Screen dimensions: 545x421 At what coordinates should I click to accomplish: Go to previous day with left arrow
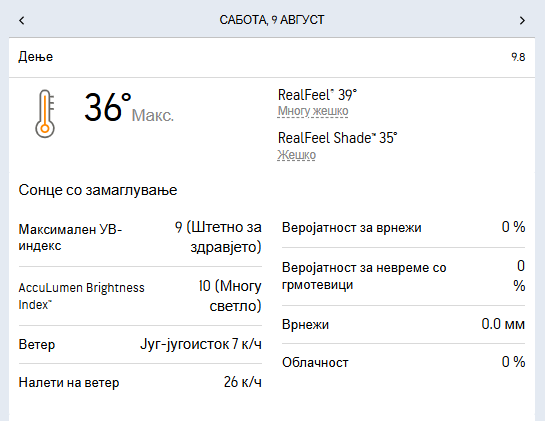point(22,21)
